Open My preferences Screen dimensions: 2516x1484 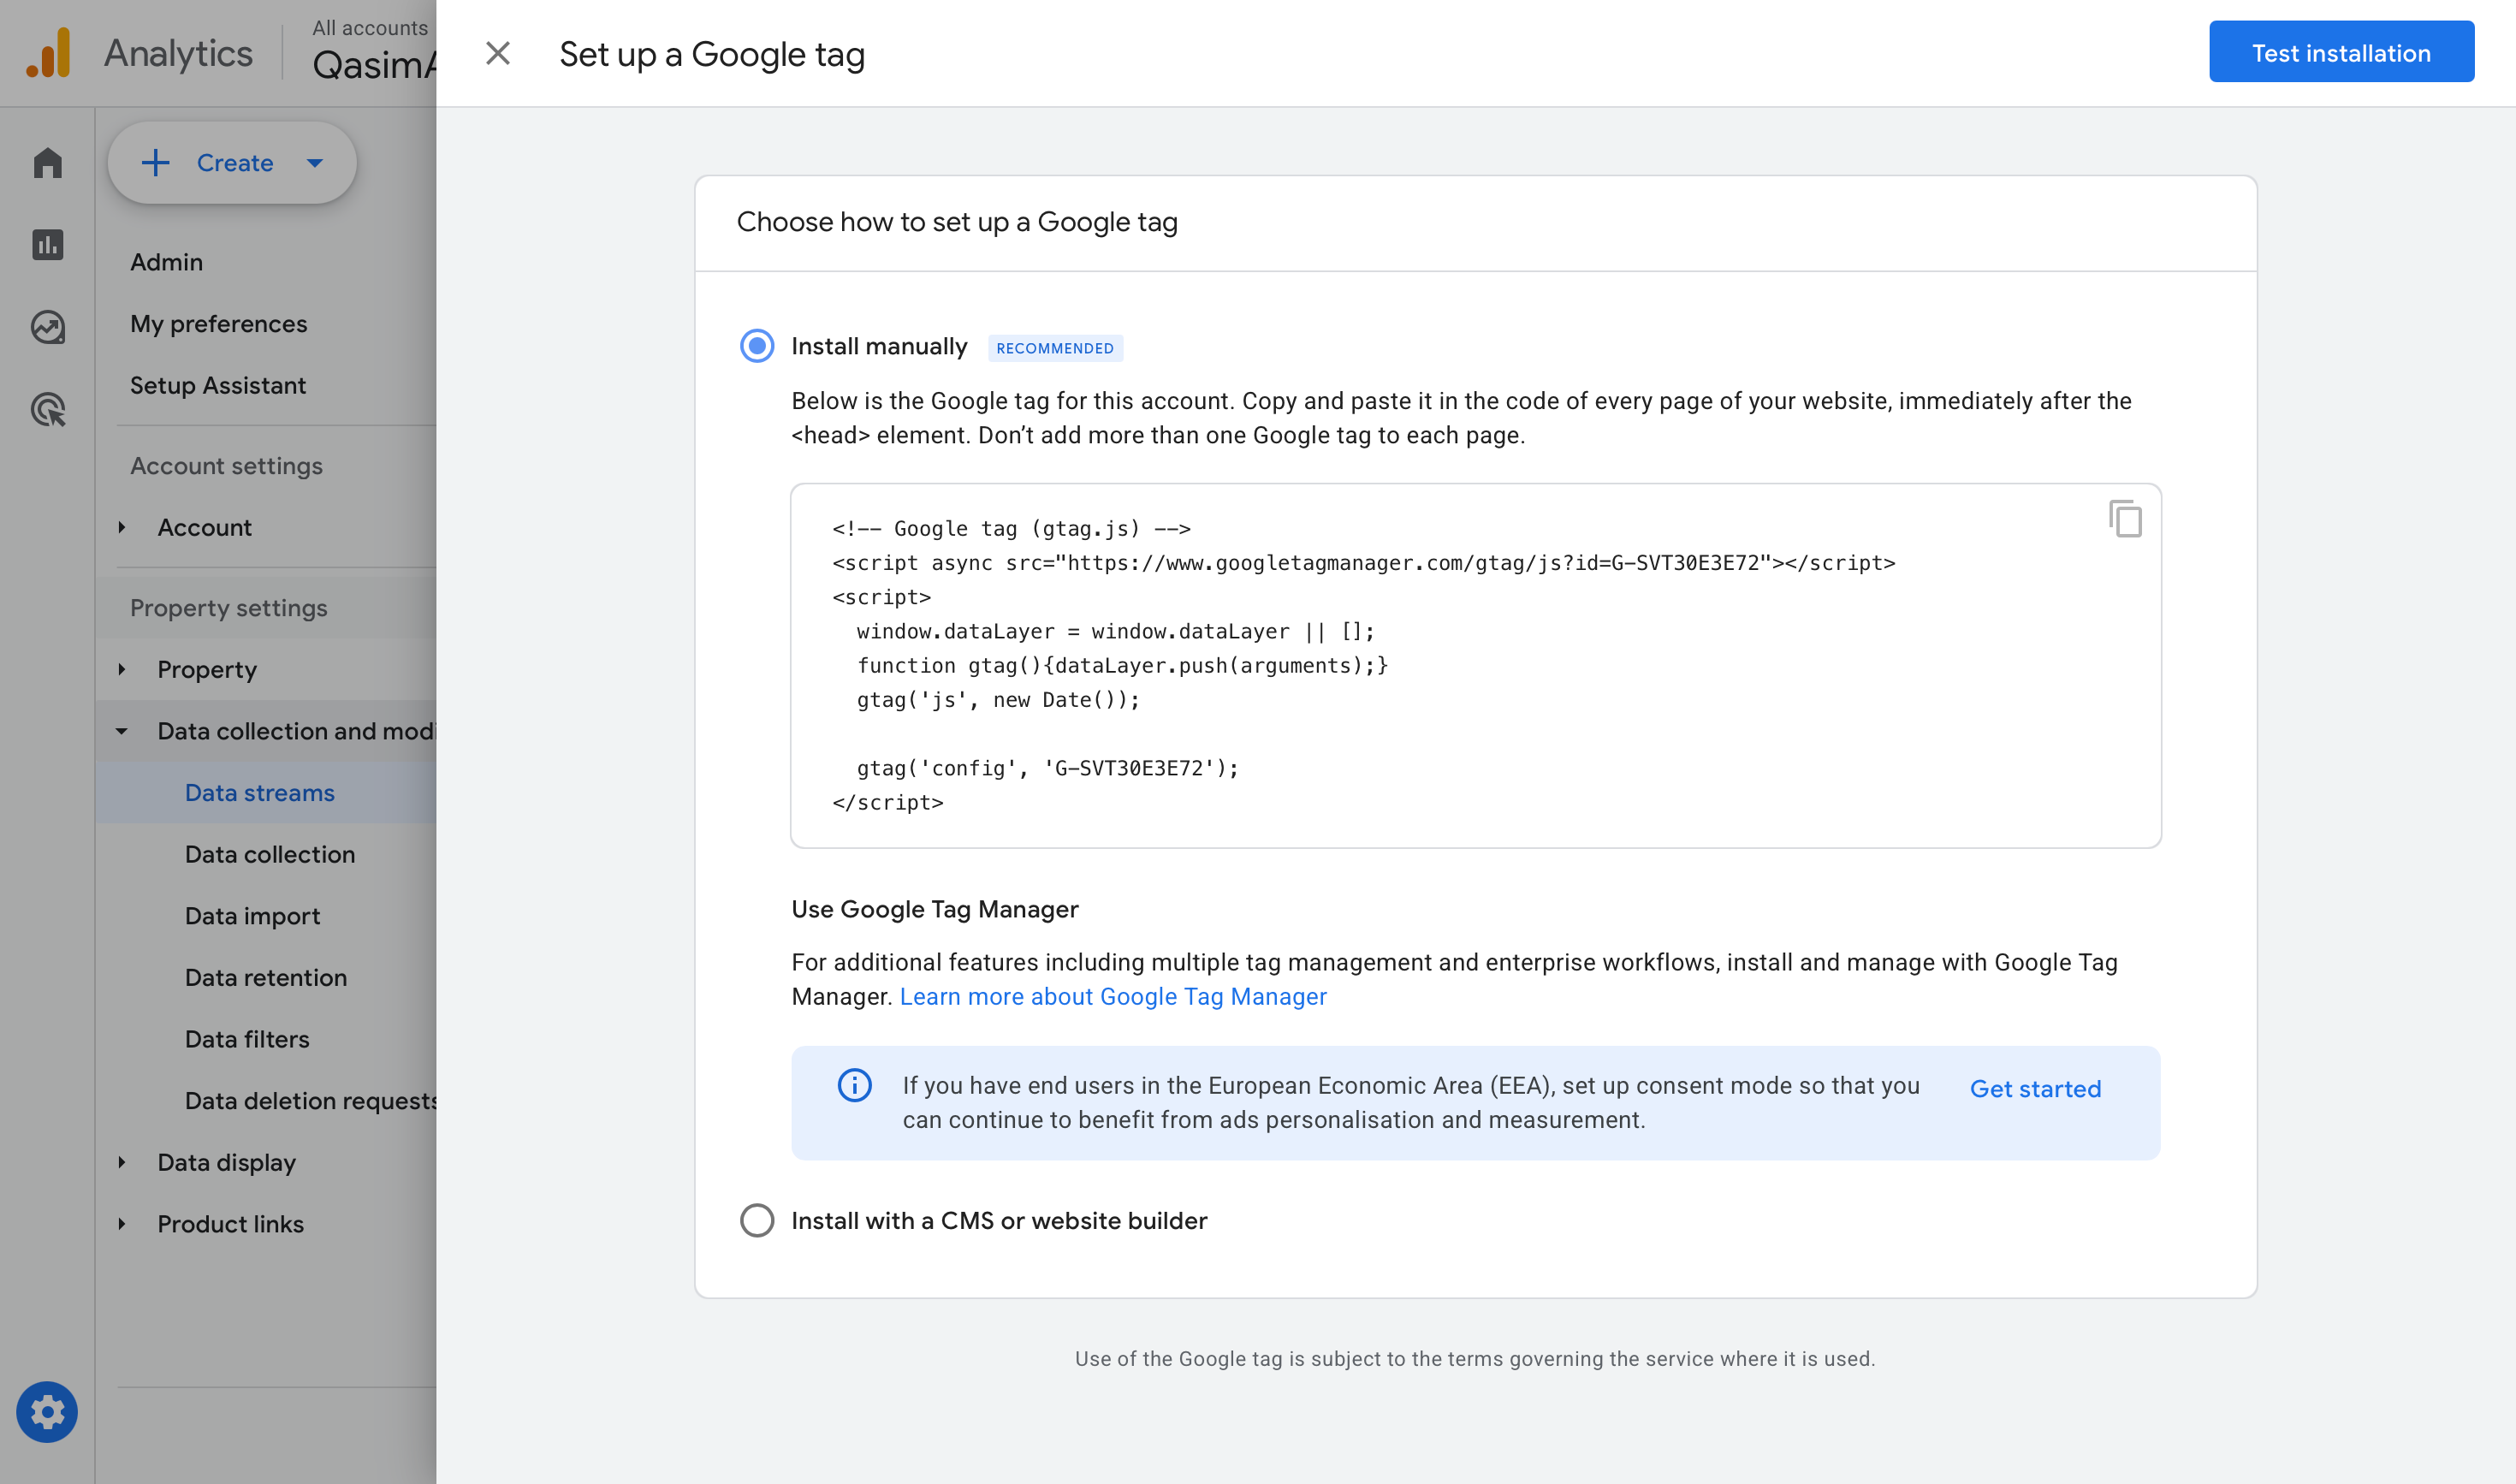click(x=218, y=324)
